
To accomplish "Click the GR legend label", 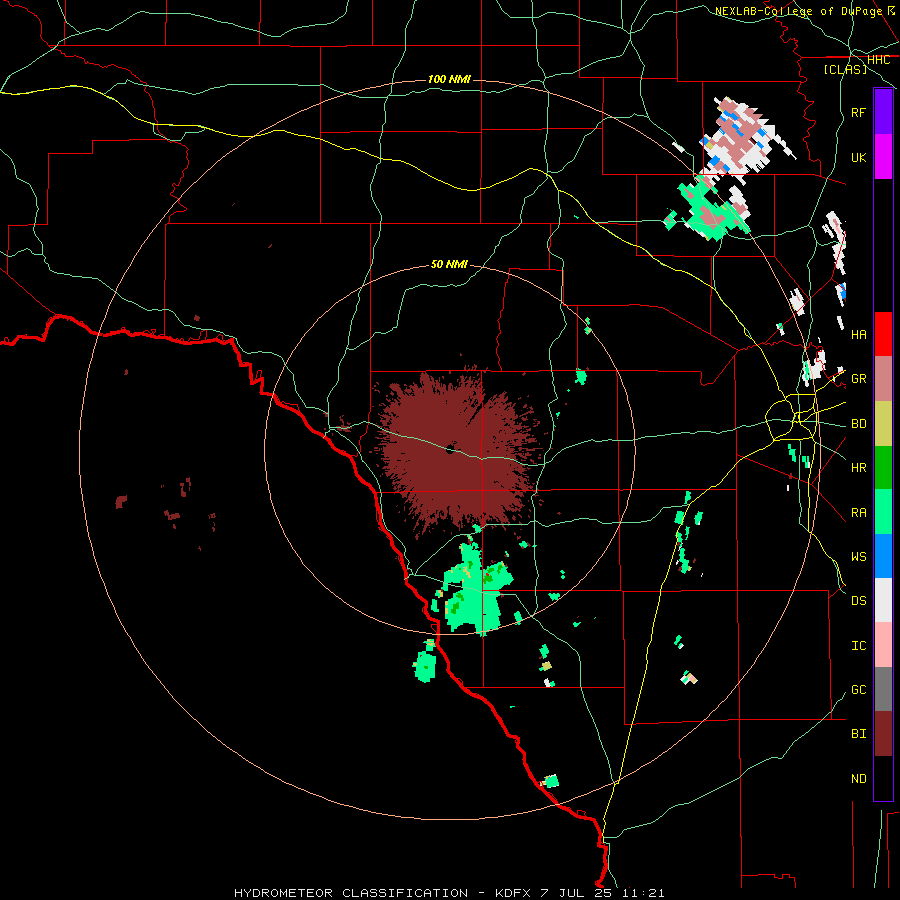I will tap(858, 379).
